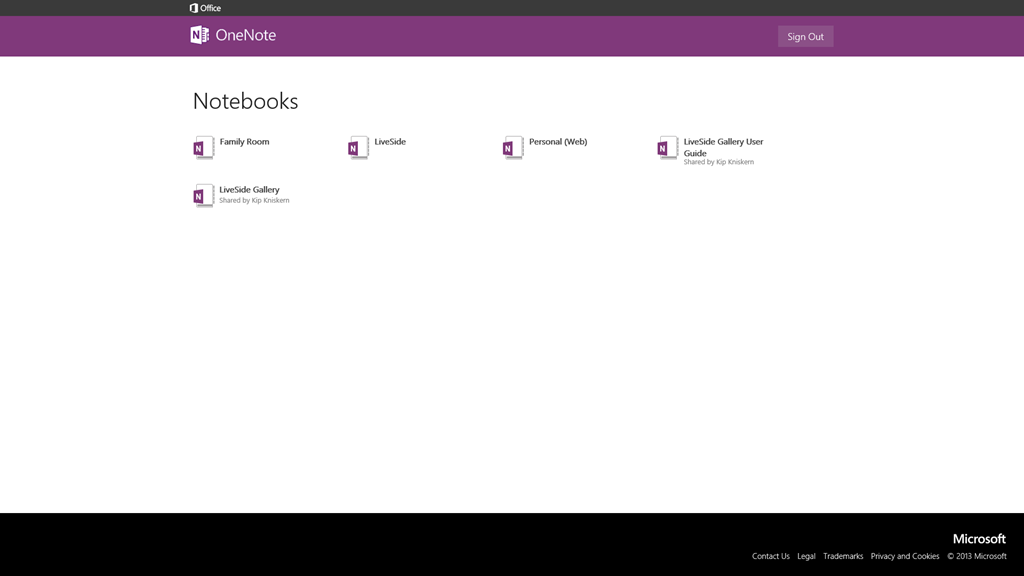Click "Shared by Kip Kniskern" under User Guide

point(718,162)
